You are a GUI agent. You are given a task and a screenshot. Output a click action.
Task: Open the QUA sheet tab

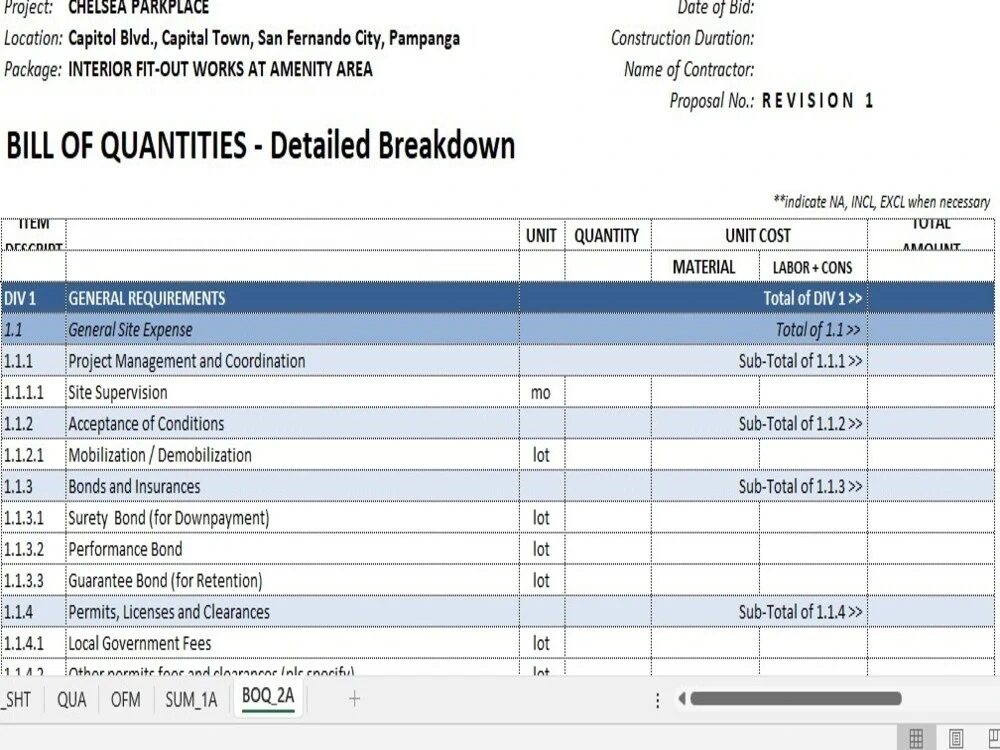71,700
